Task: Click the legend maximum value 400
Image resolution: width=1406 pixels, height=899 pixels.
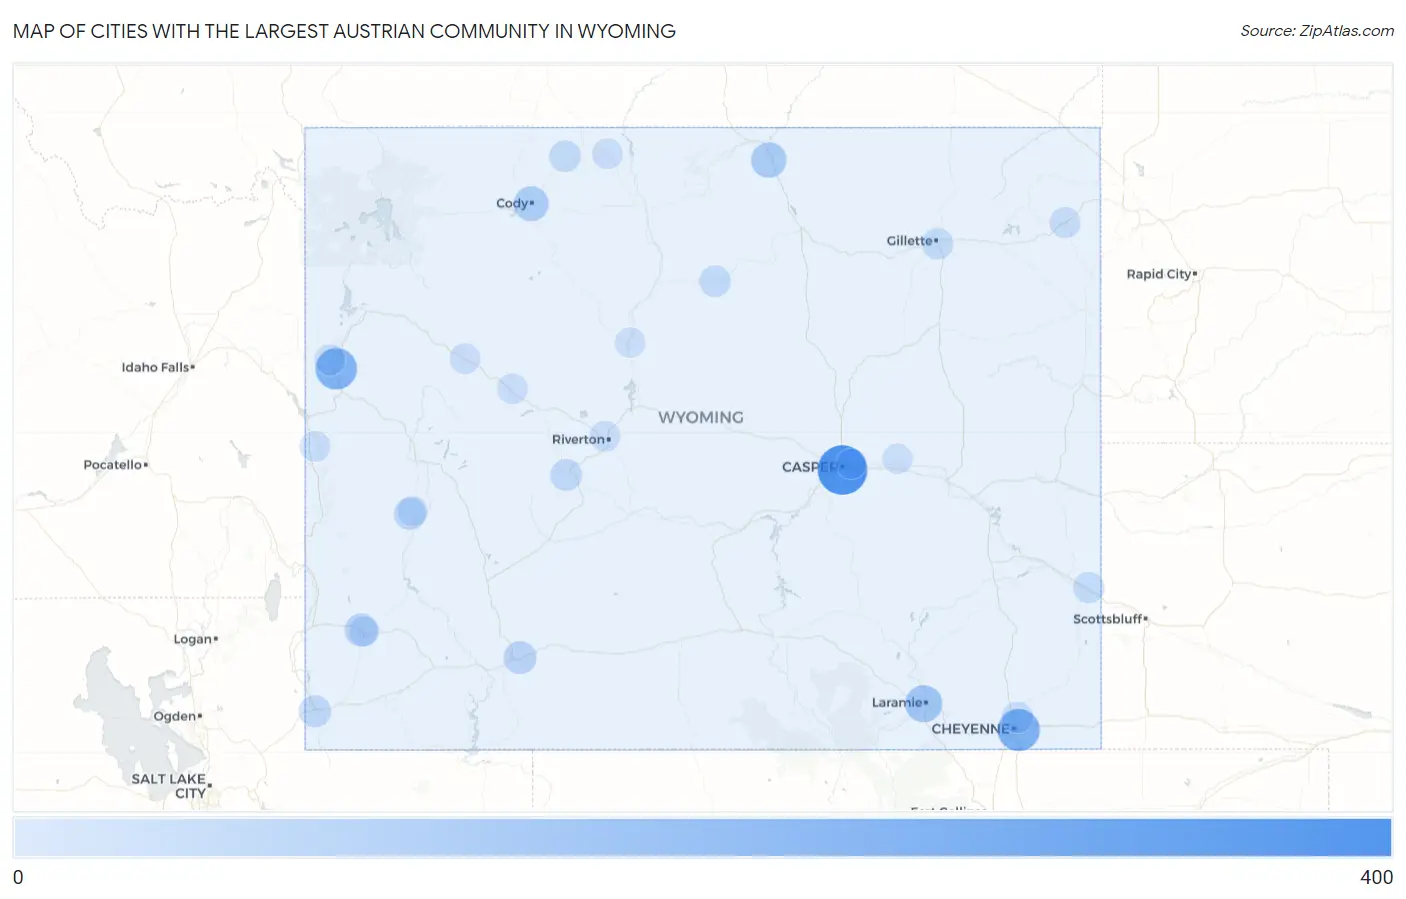Action: [1376, 877]
